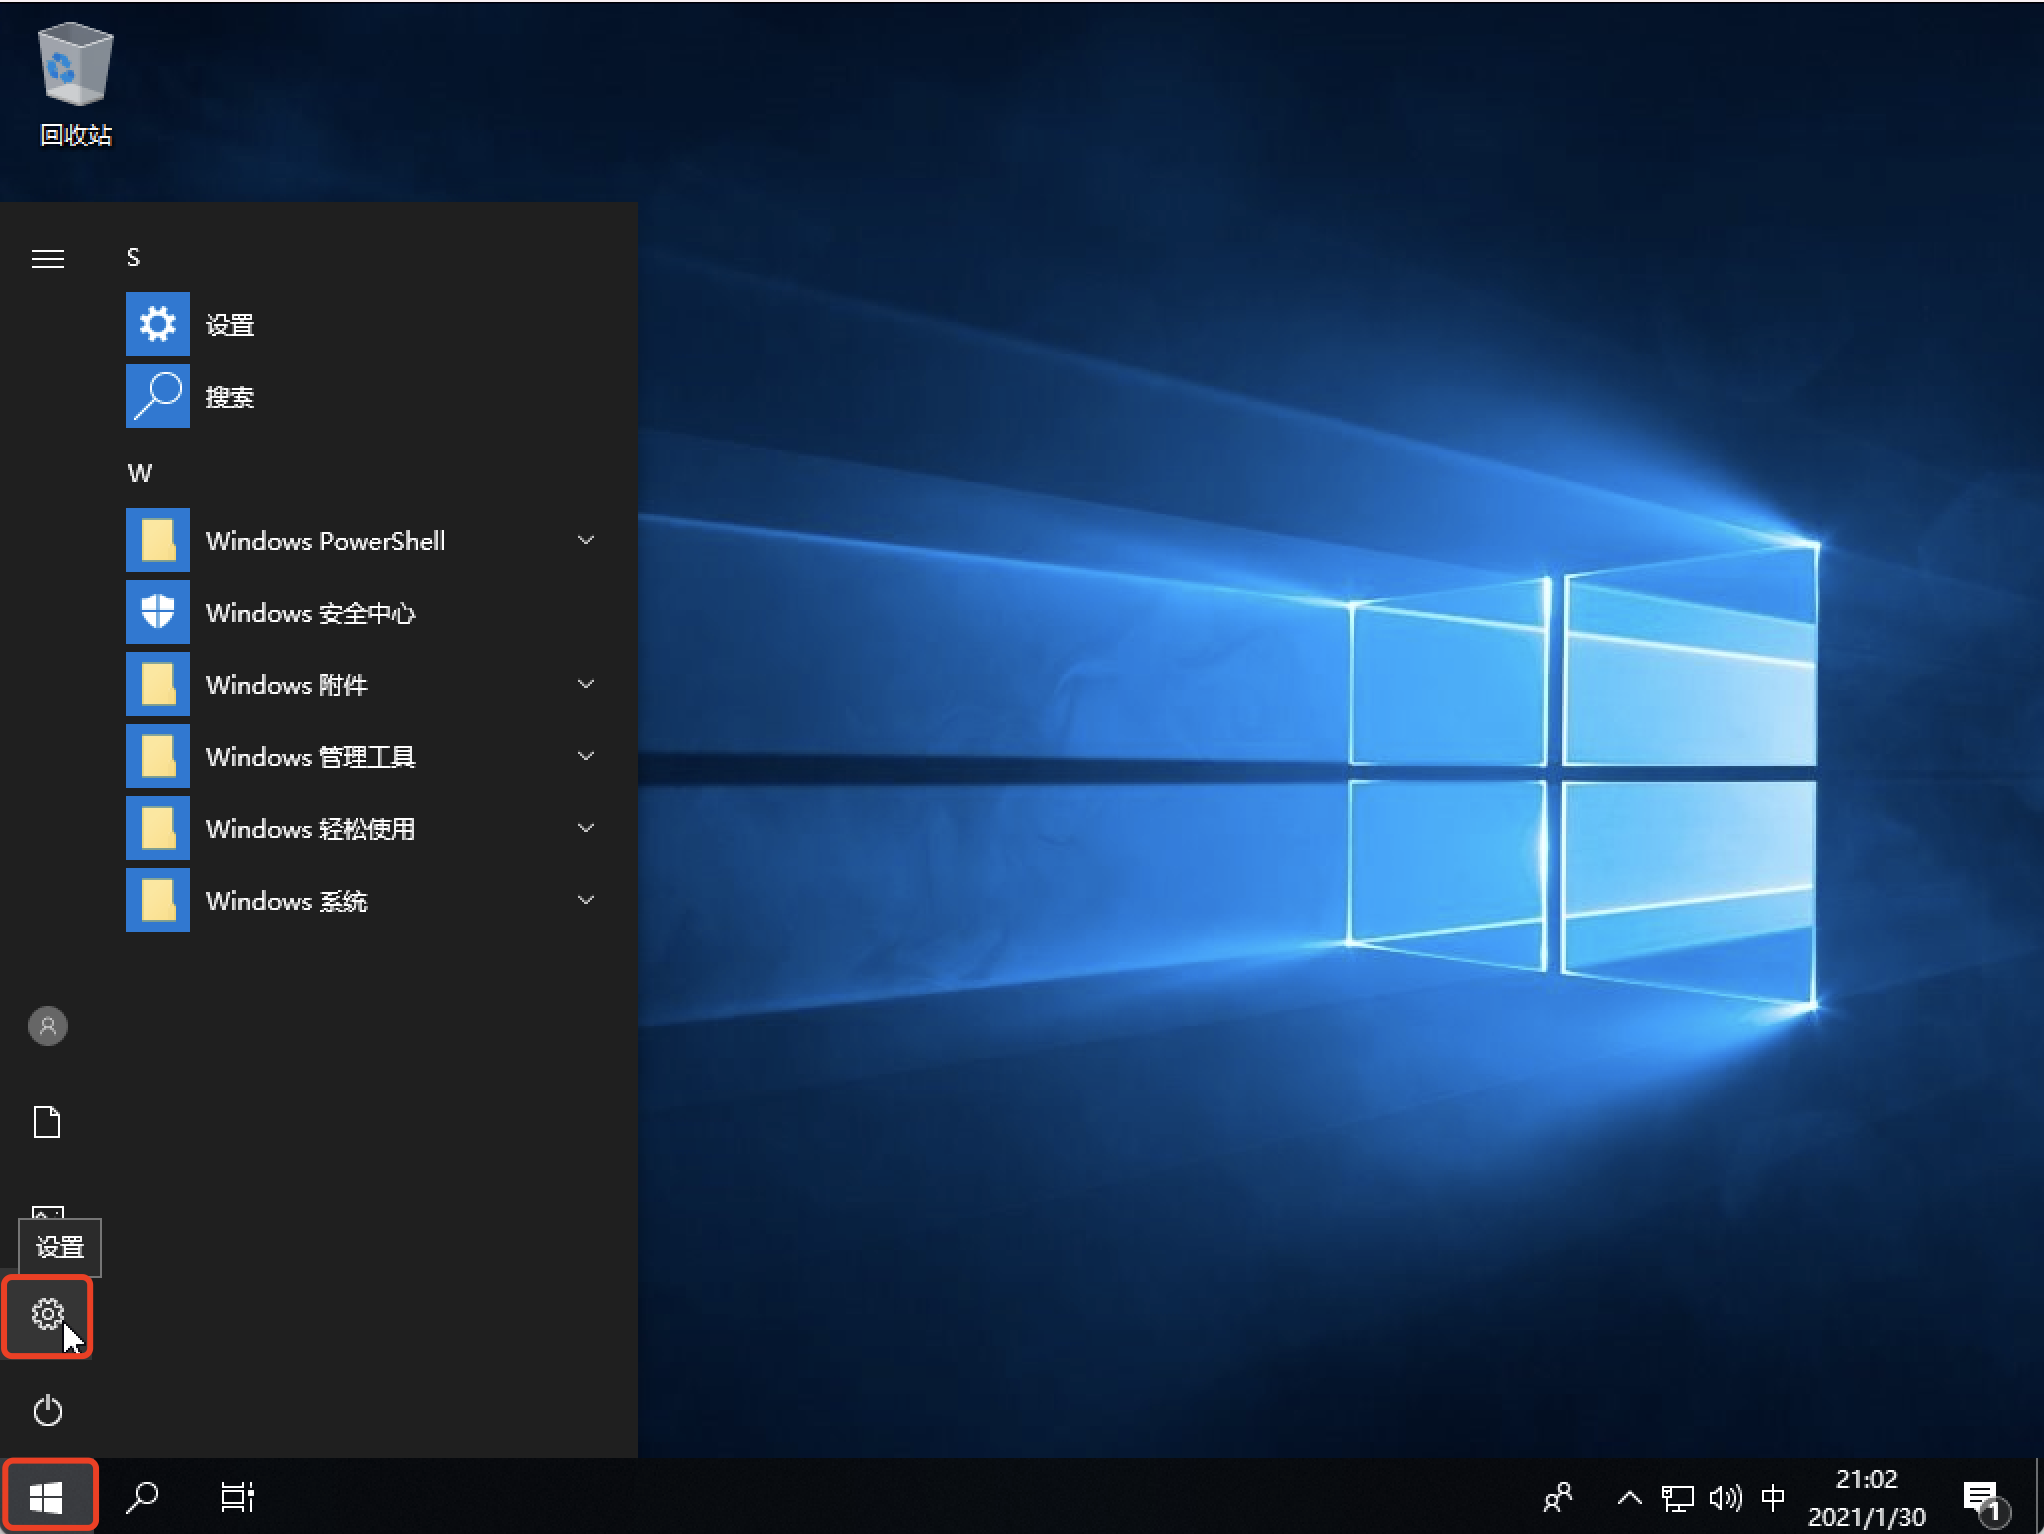Expand the Windows 附件 folder chevron
This screenshot has height=1534, width=2044.
coord(586,684)
